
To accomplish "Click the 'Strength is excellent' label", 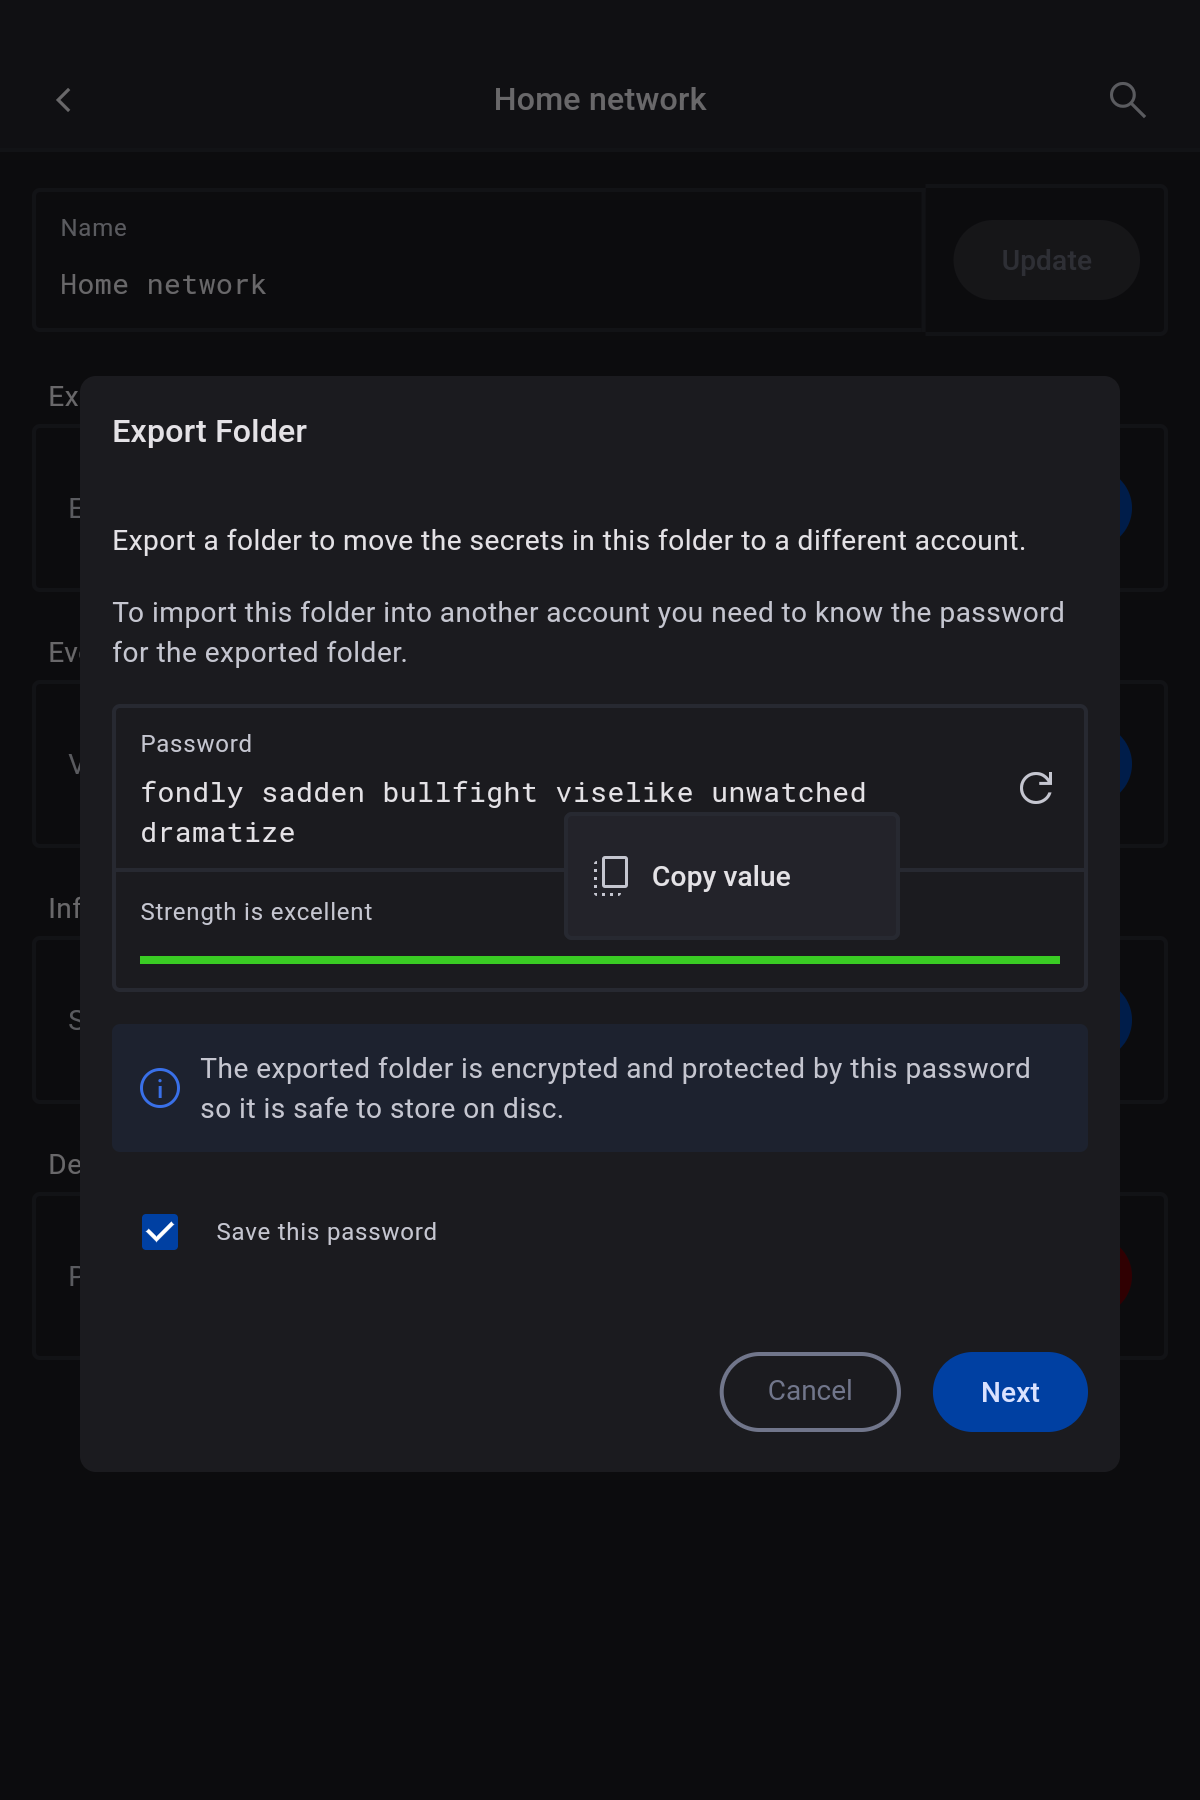I will [256, 912].
